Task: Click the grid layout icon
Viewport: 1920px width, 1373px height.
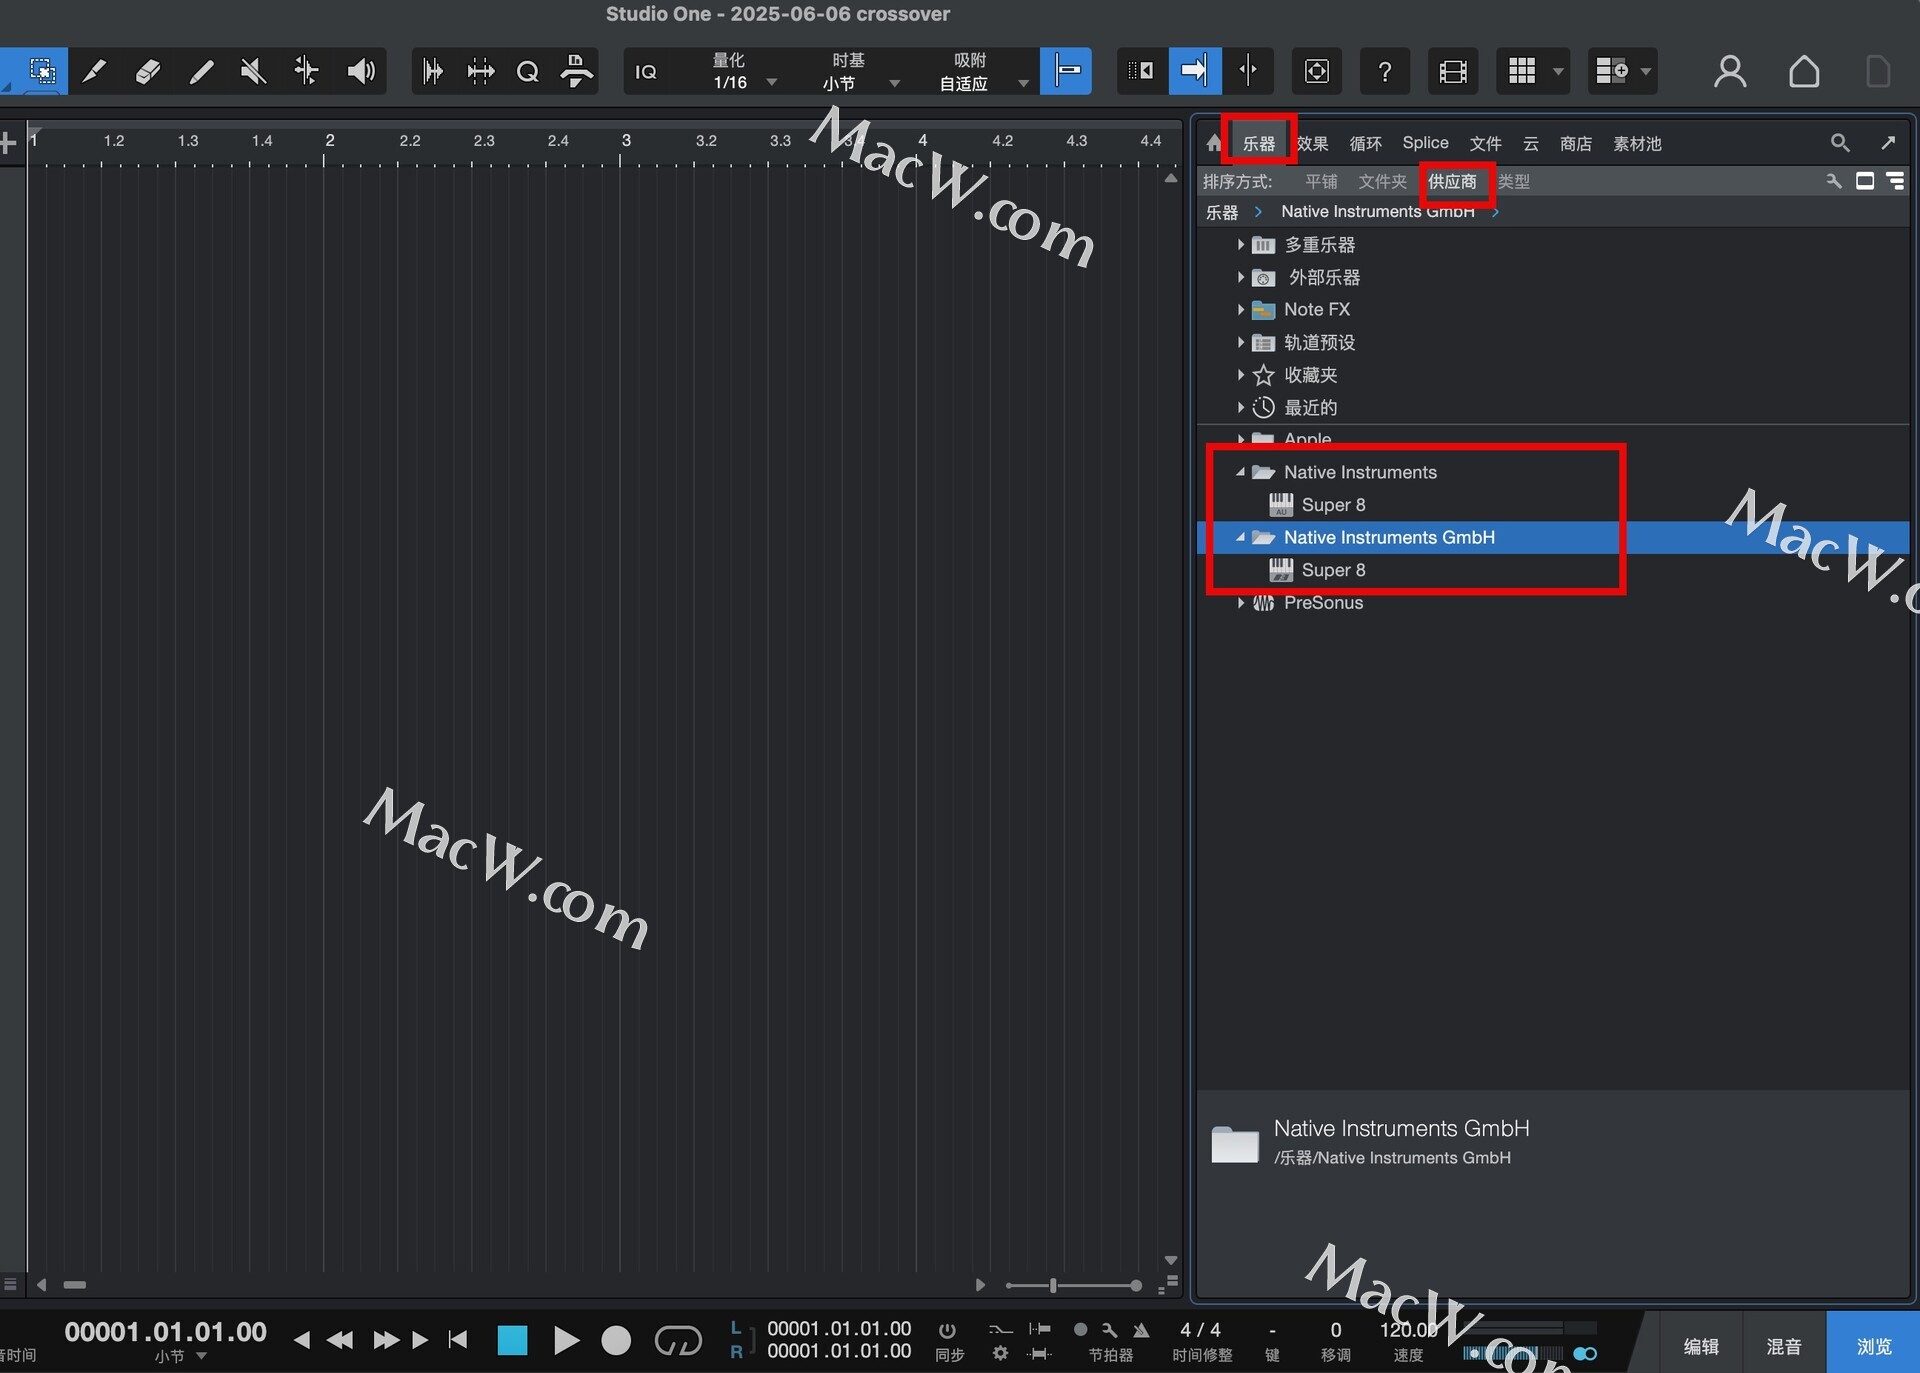Action: [1521, 71]
